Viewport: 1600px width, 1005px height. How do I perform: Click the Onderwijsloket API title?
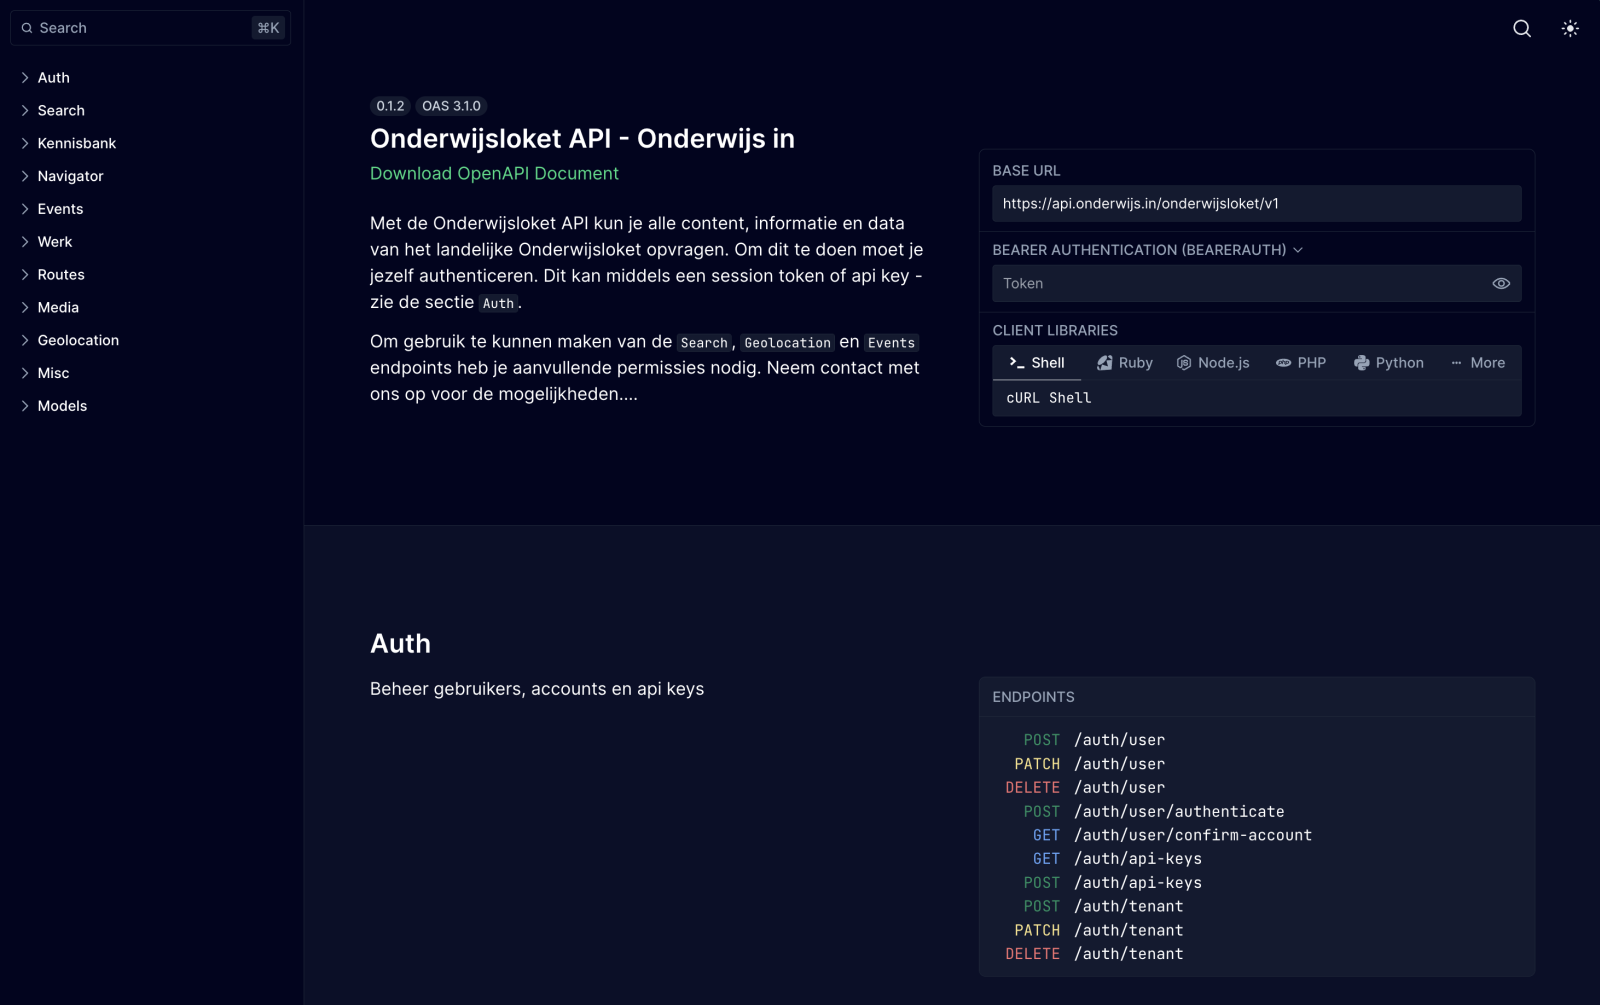tap(582, 139)
